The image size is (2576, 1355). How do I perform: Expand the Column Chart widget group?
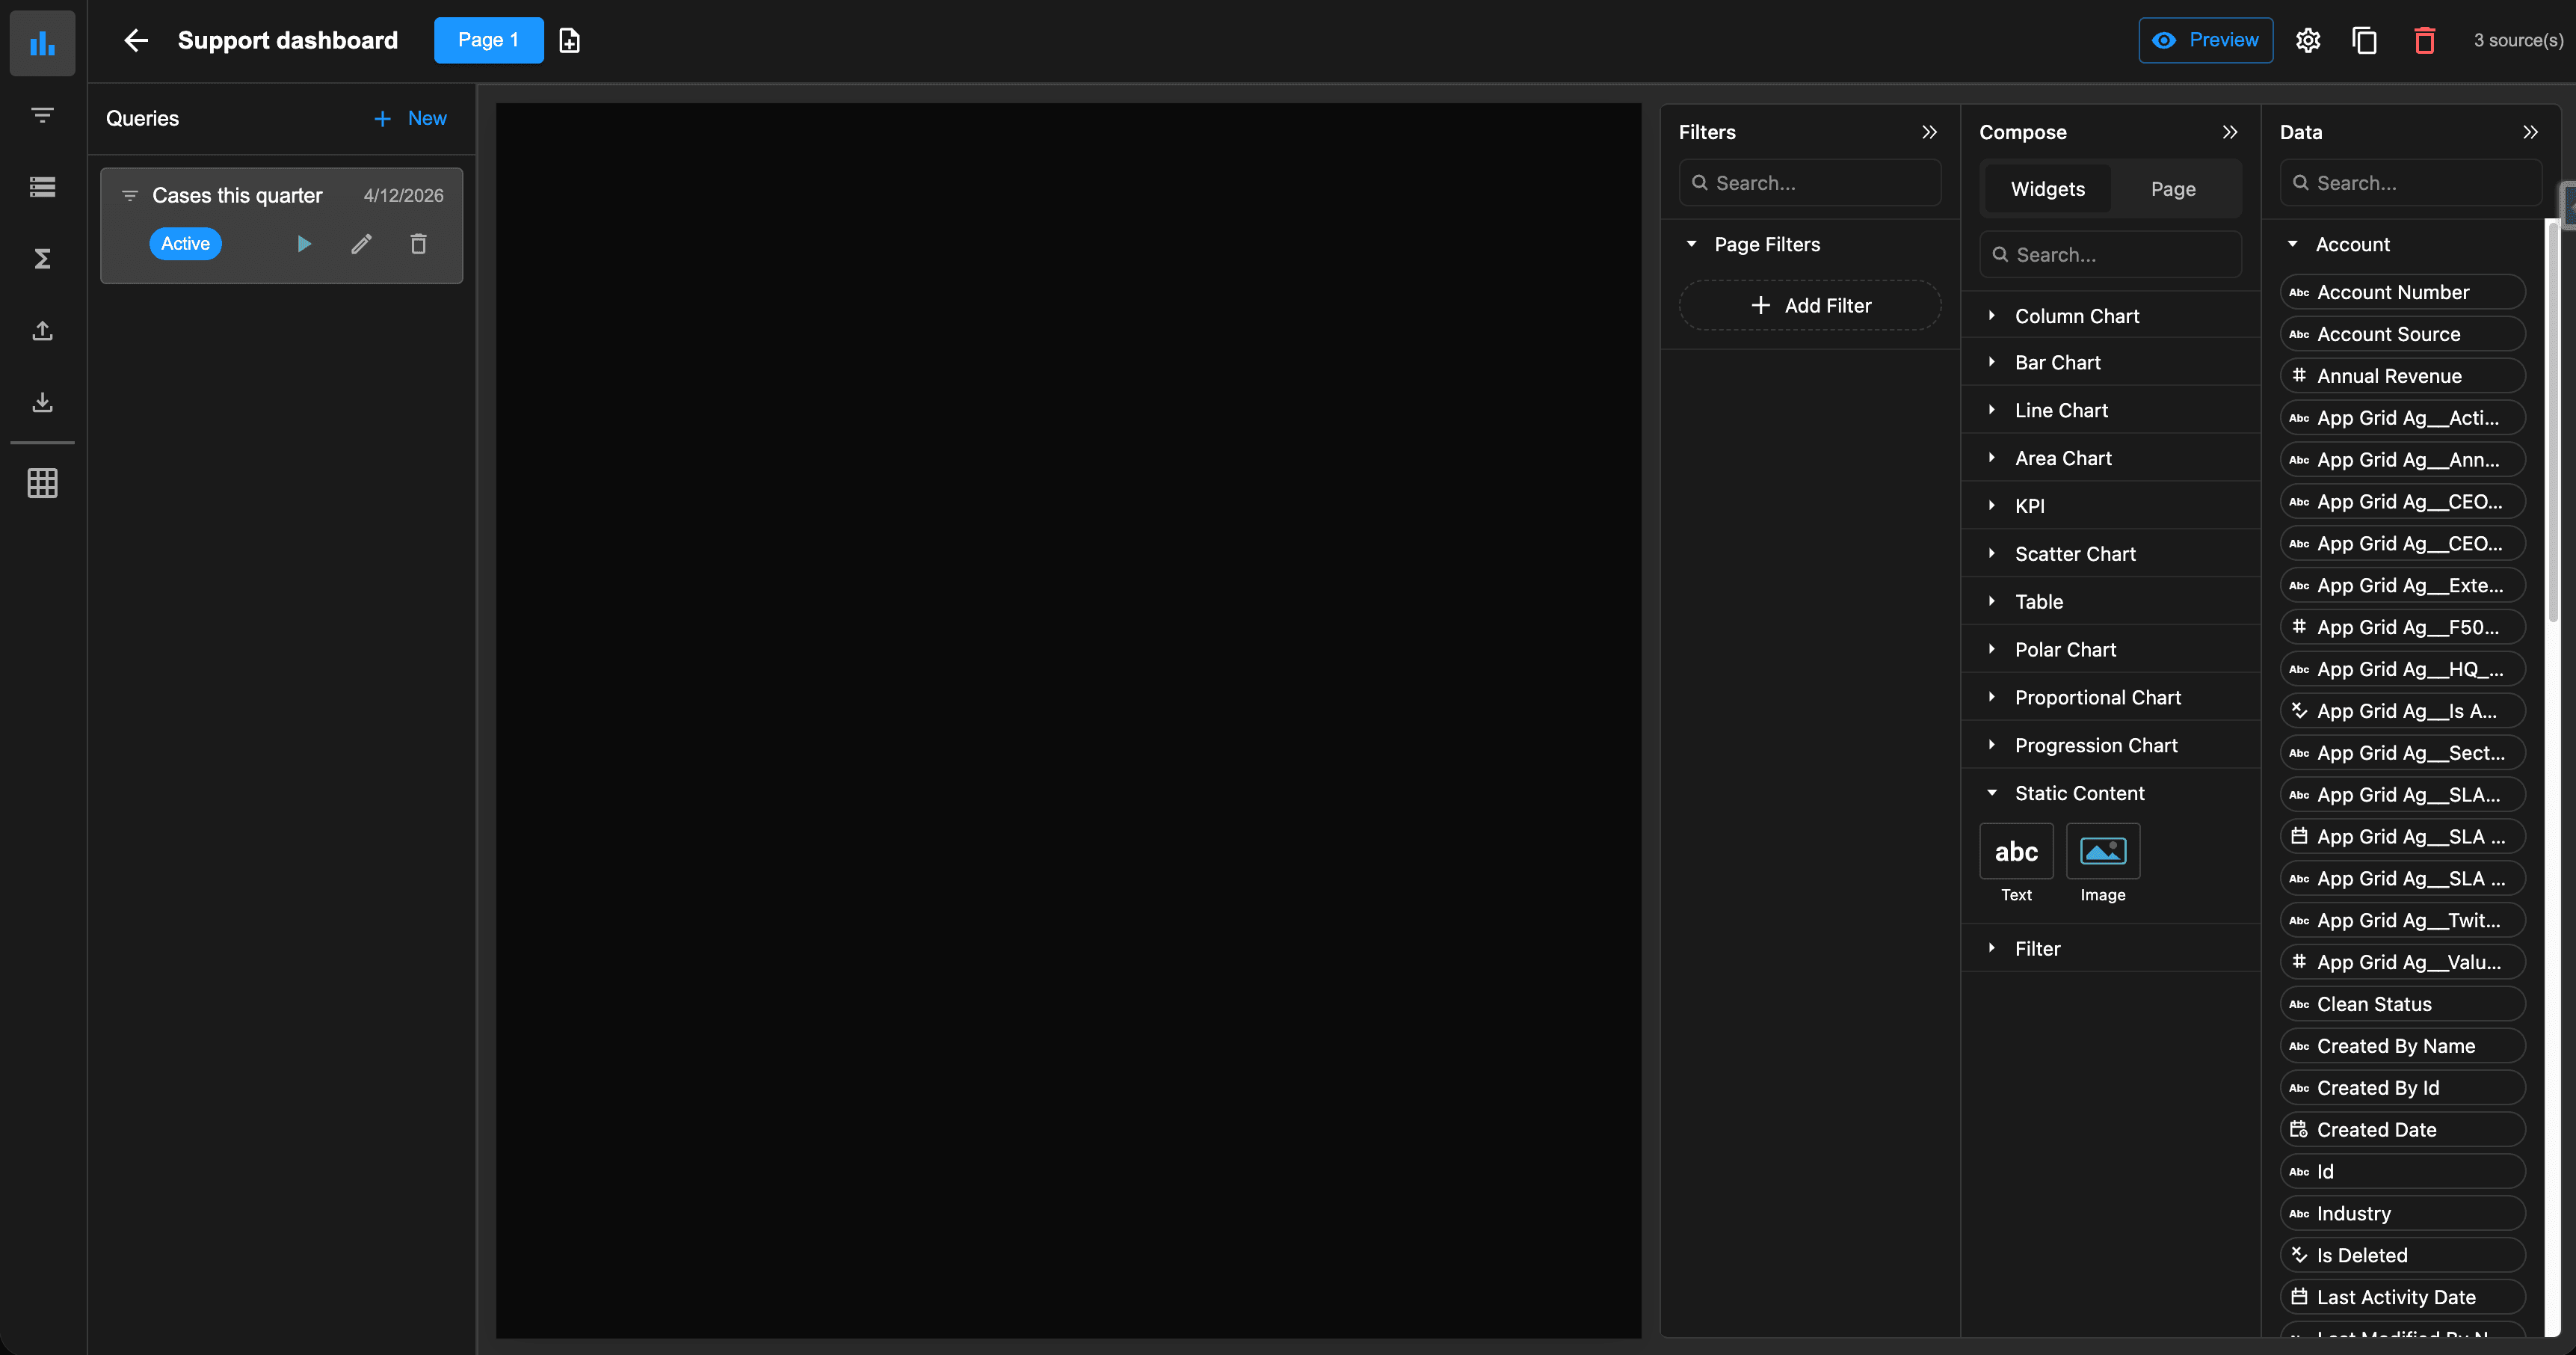(1992, 316)
